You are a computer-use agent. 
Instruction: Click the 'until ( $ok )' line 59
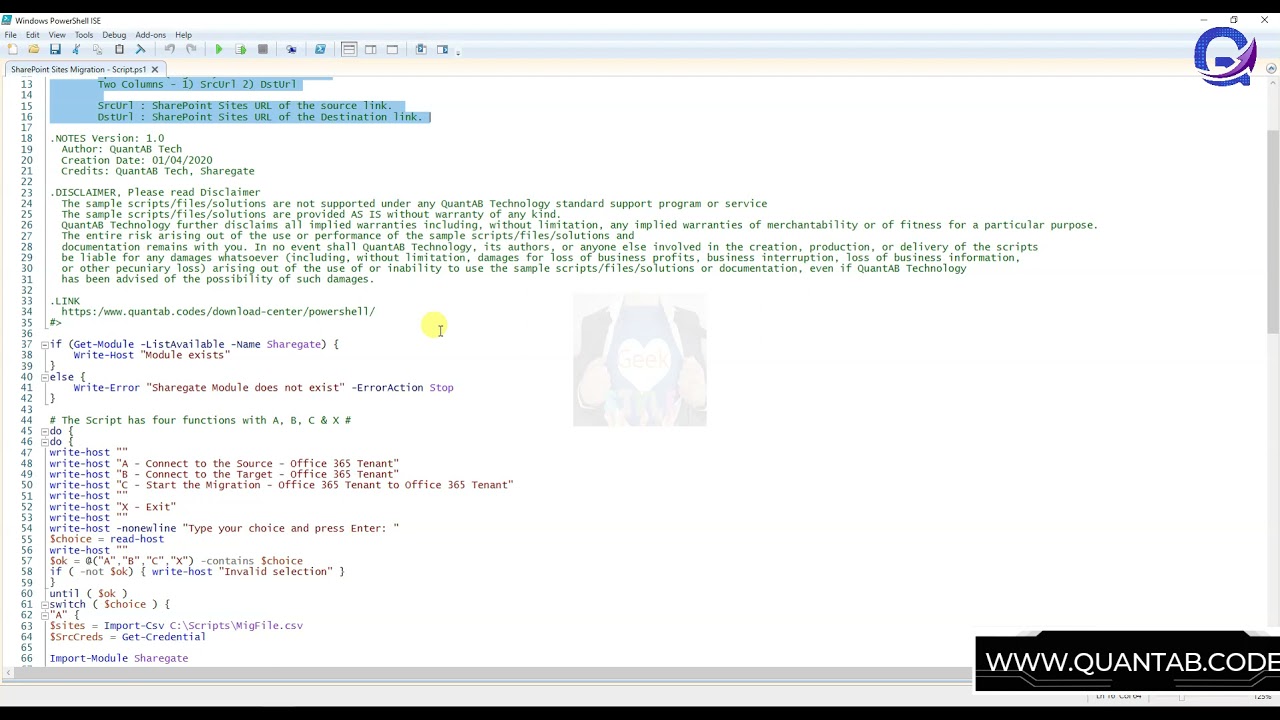[x=88, y=594]
